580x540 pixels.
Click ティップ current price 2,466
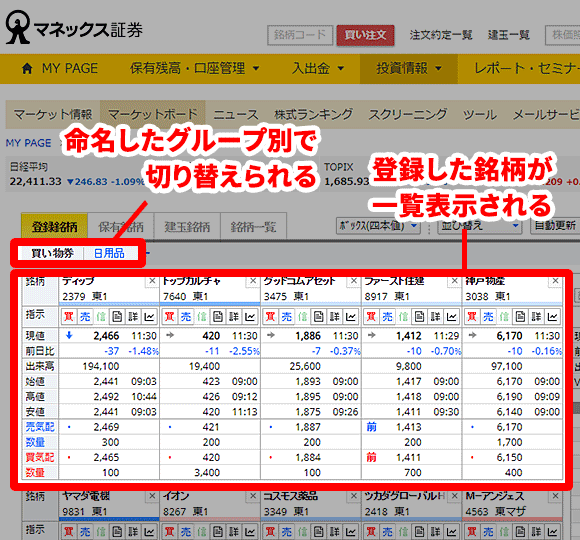[106, 336]
